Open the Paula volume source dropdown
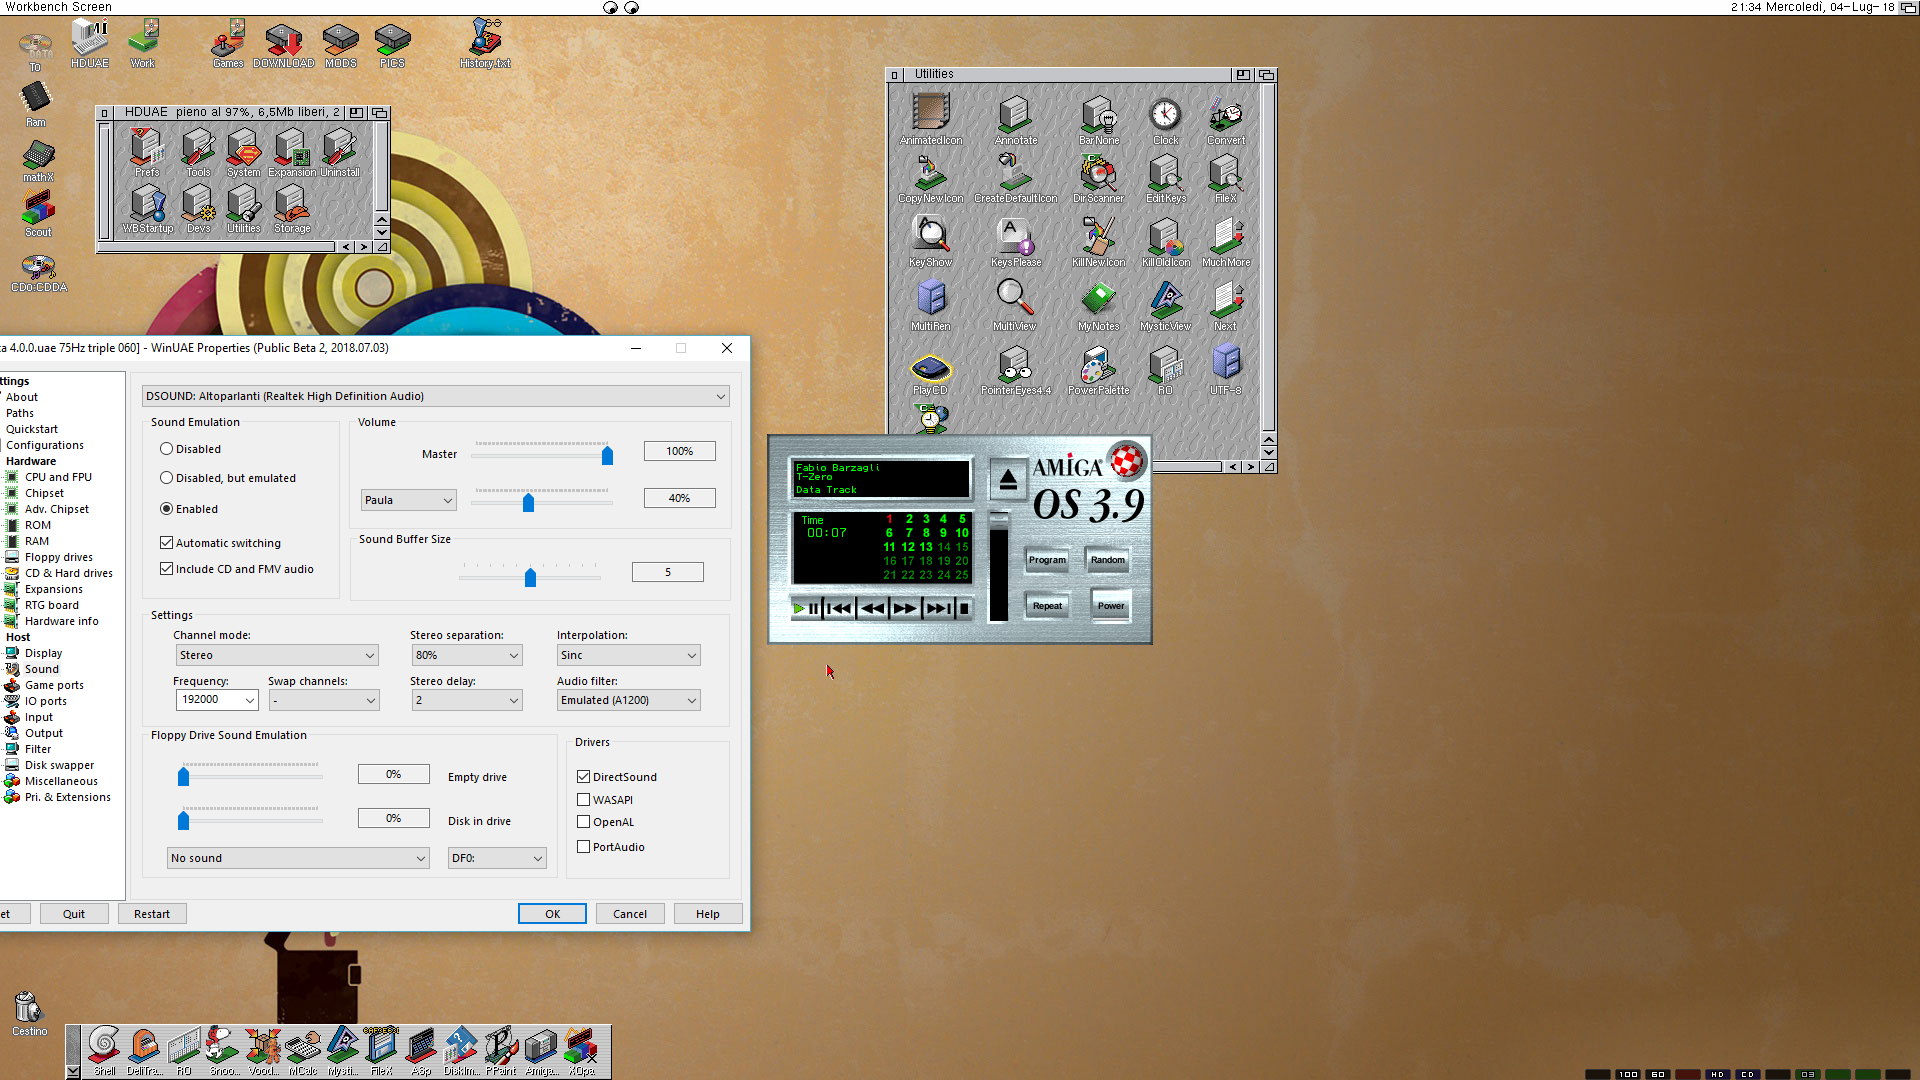 click(408, 500)
